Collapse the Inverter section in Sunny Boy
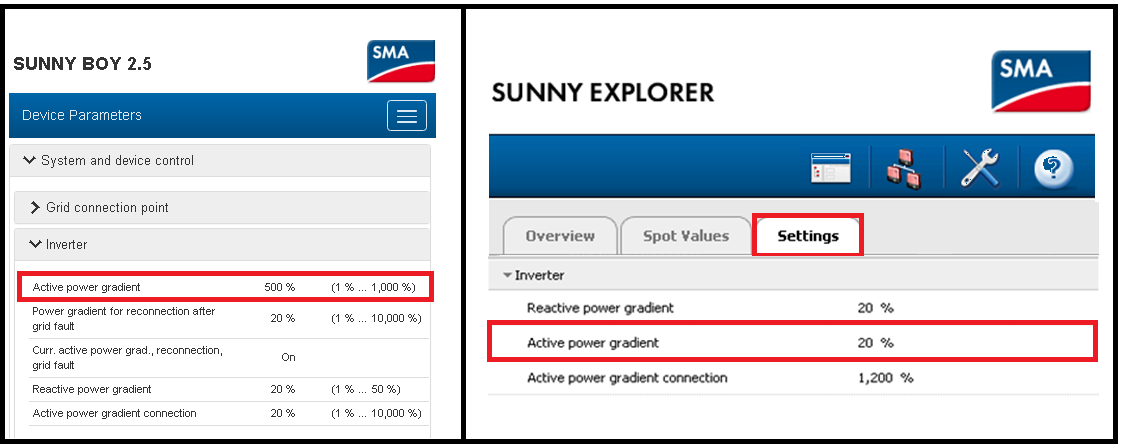 [x=35, y=244]
